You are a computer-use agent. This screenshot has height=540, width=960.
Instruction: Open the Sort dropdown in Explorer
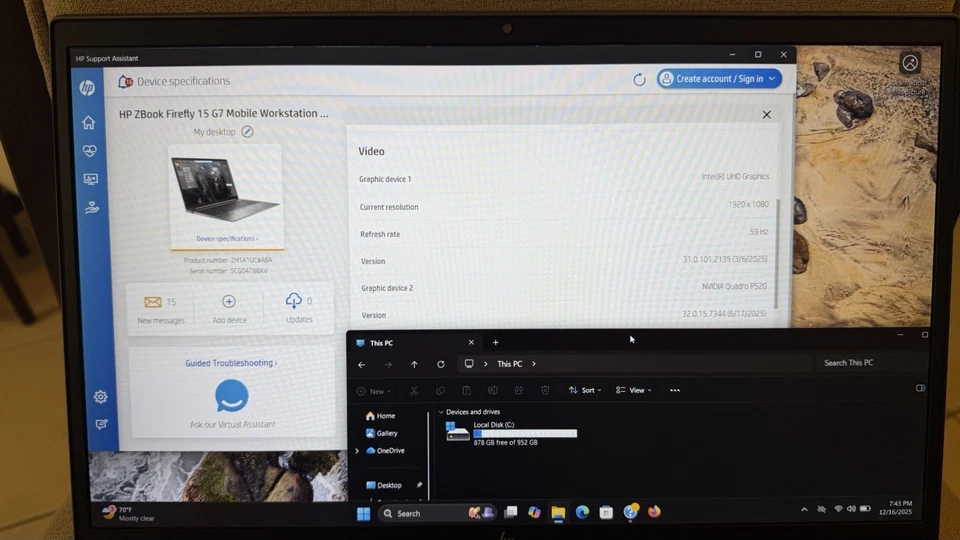click(x=585, y=390)
